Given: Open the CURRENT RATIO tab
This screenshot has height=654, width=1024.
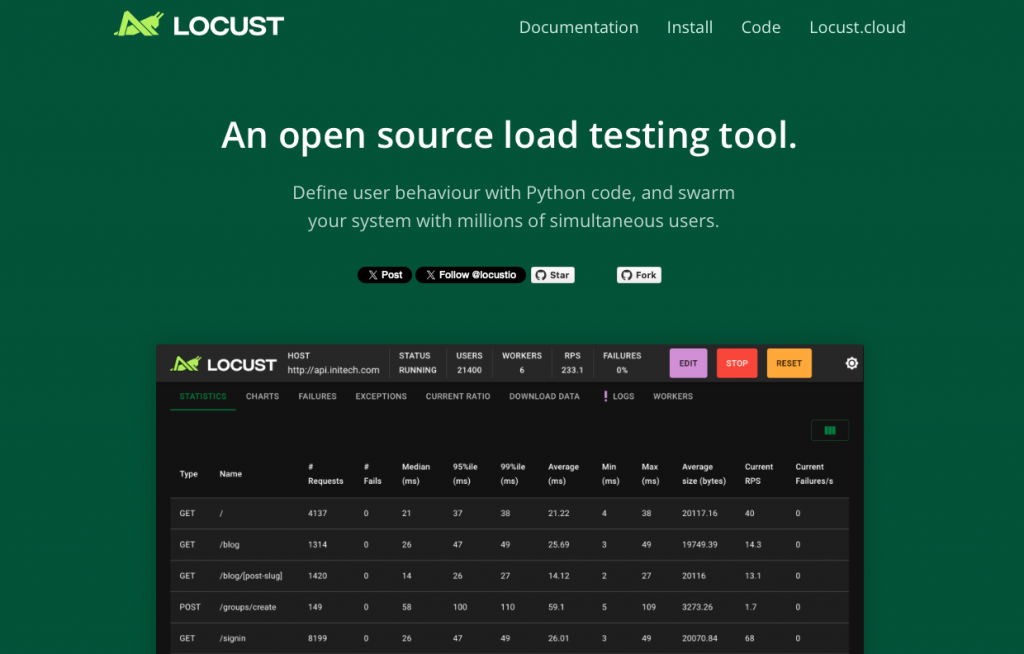Looking at the screenshot, I should [458, 397].
